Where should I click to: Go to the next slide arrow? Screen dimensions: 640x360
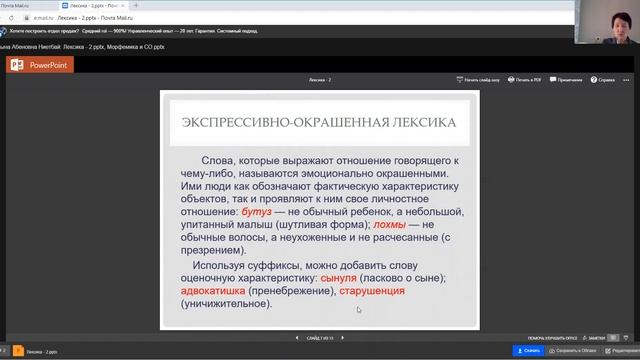[342, 338]
